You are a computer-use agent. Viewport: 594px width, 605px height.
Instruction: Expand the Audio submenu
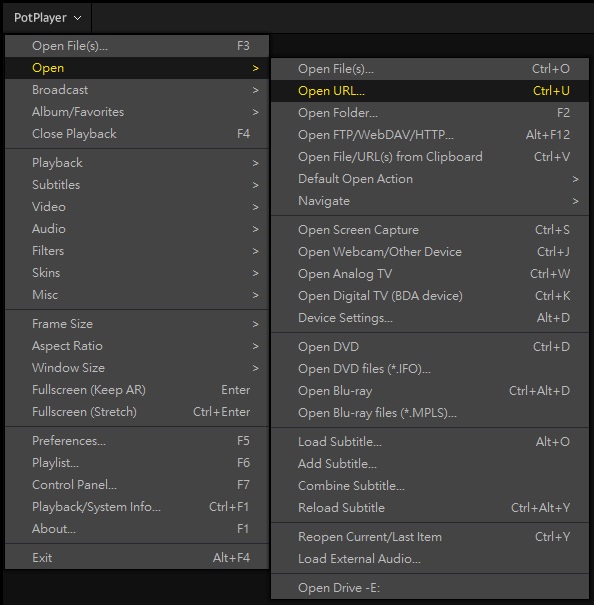[x=137, y=229]
